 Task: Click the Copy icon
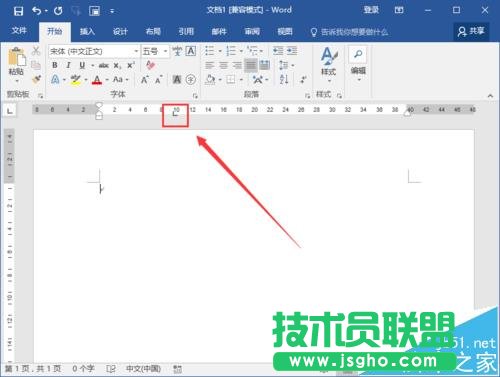[36, 65]
